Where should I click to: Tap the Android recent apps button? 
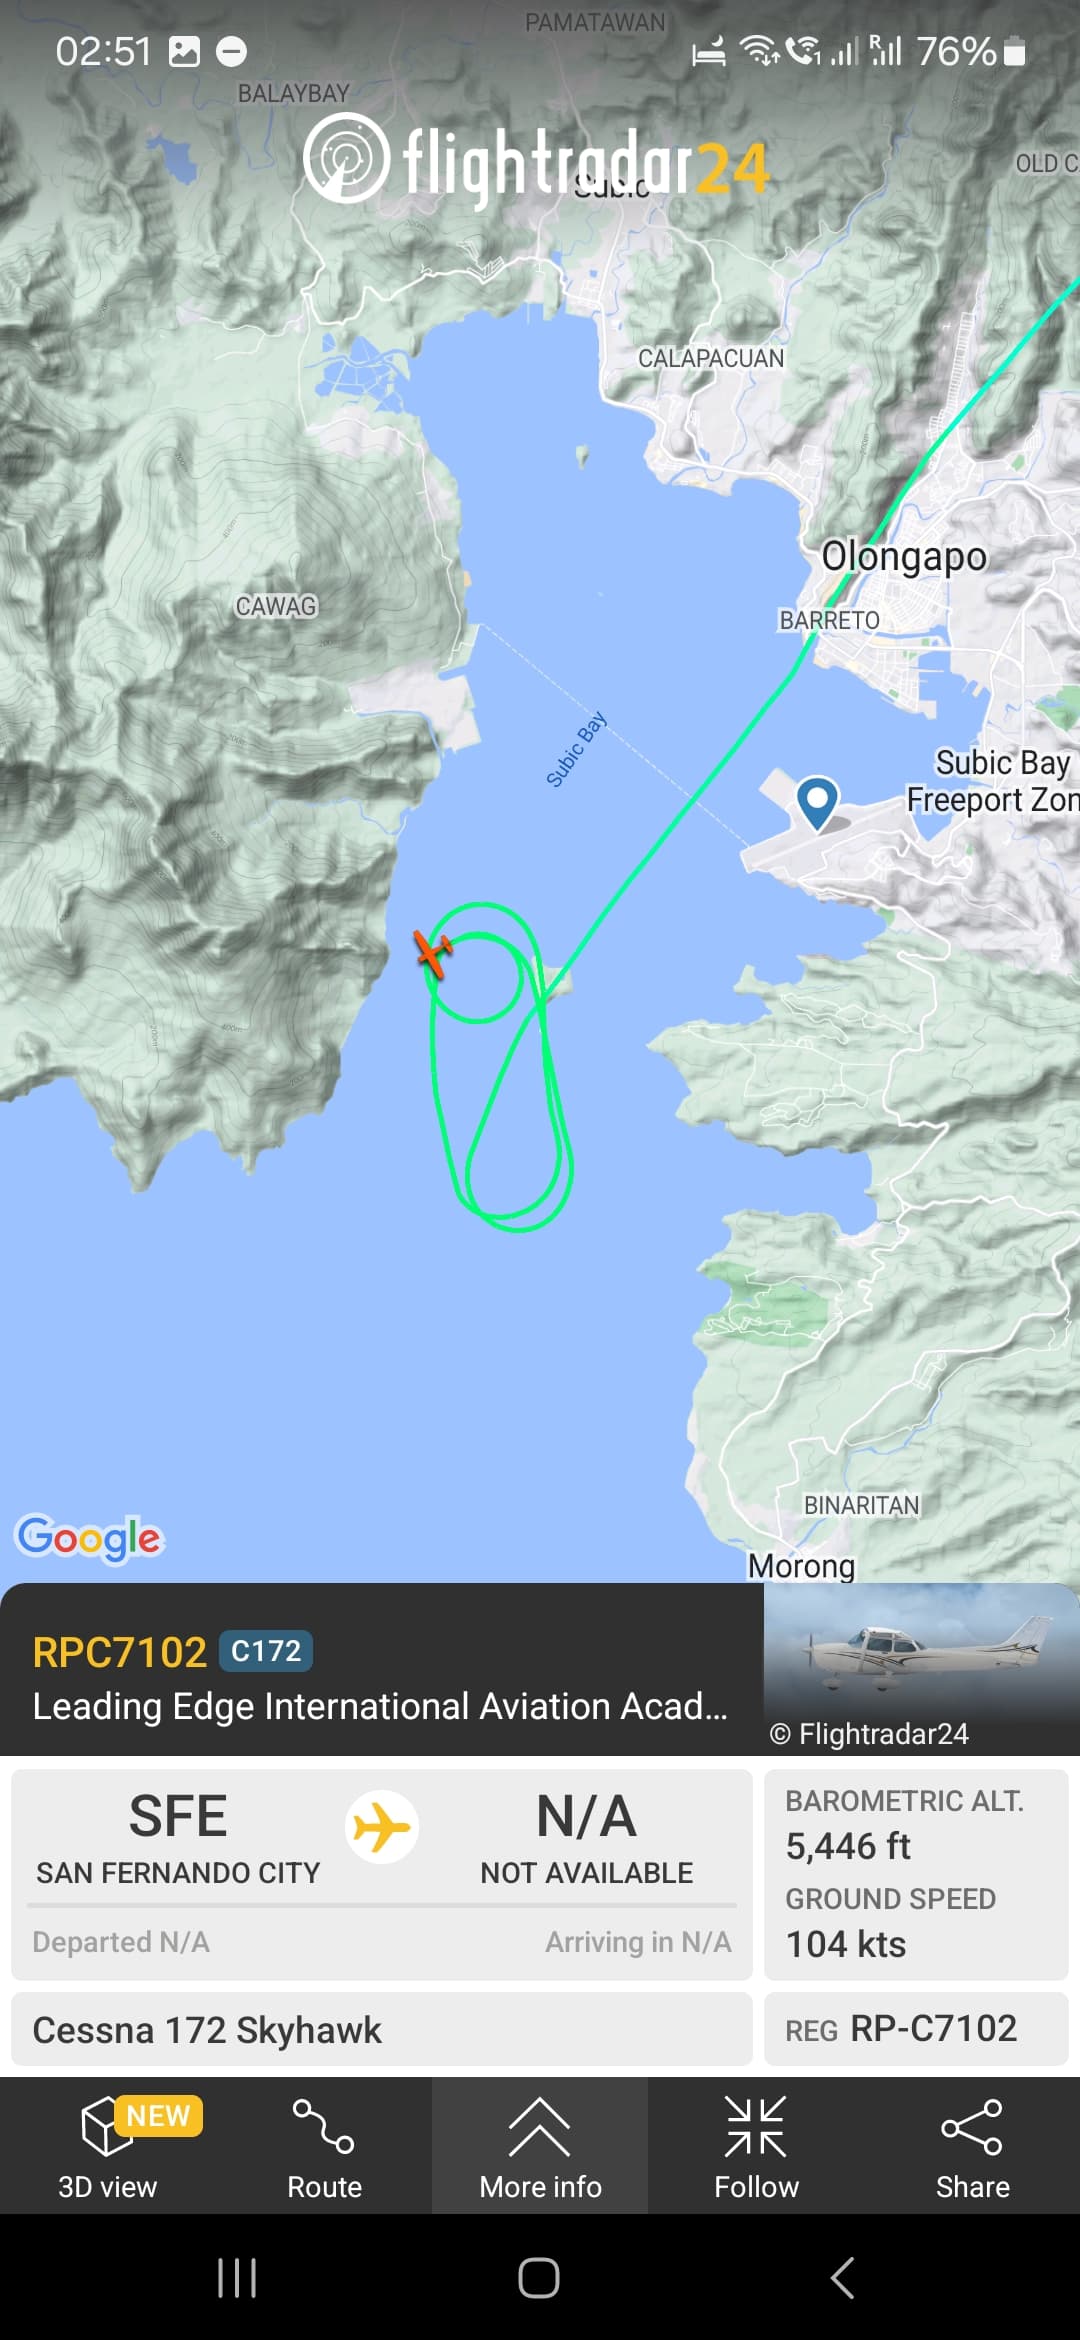tap(237, 2278)
